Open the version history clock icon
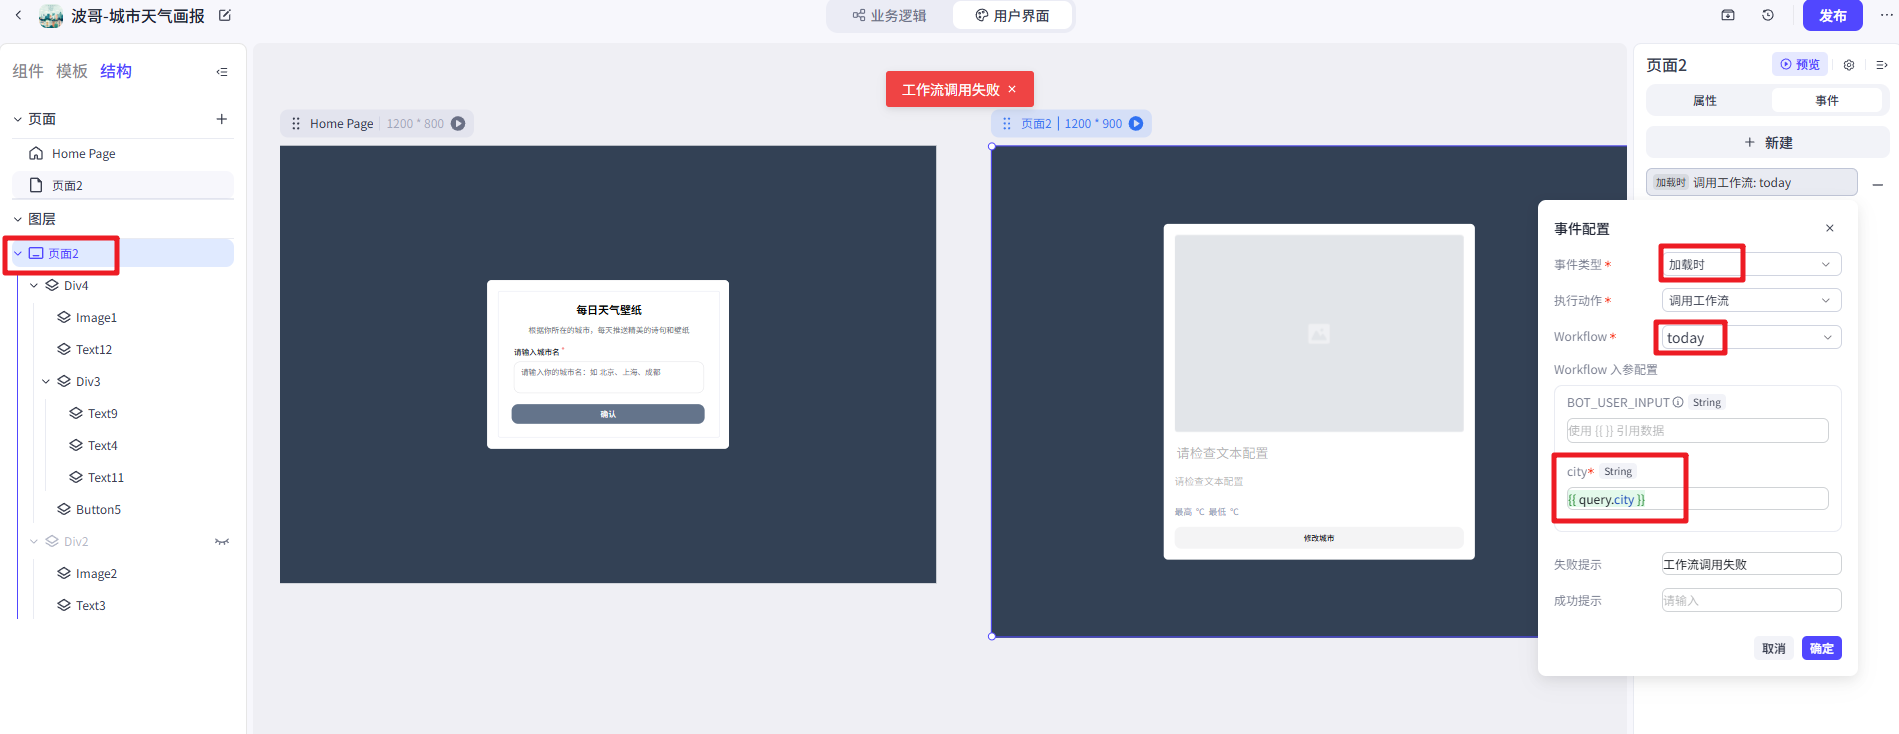The height and width of the screenshot is (734, 1899). click(x=1768, y=15)
